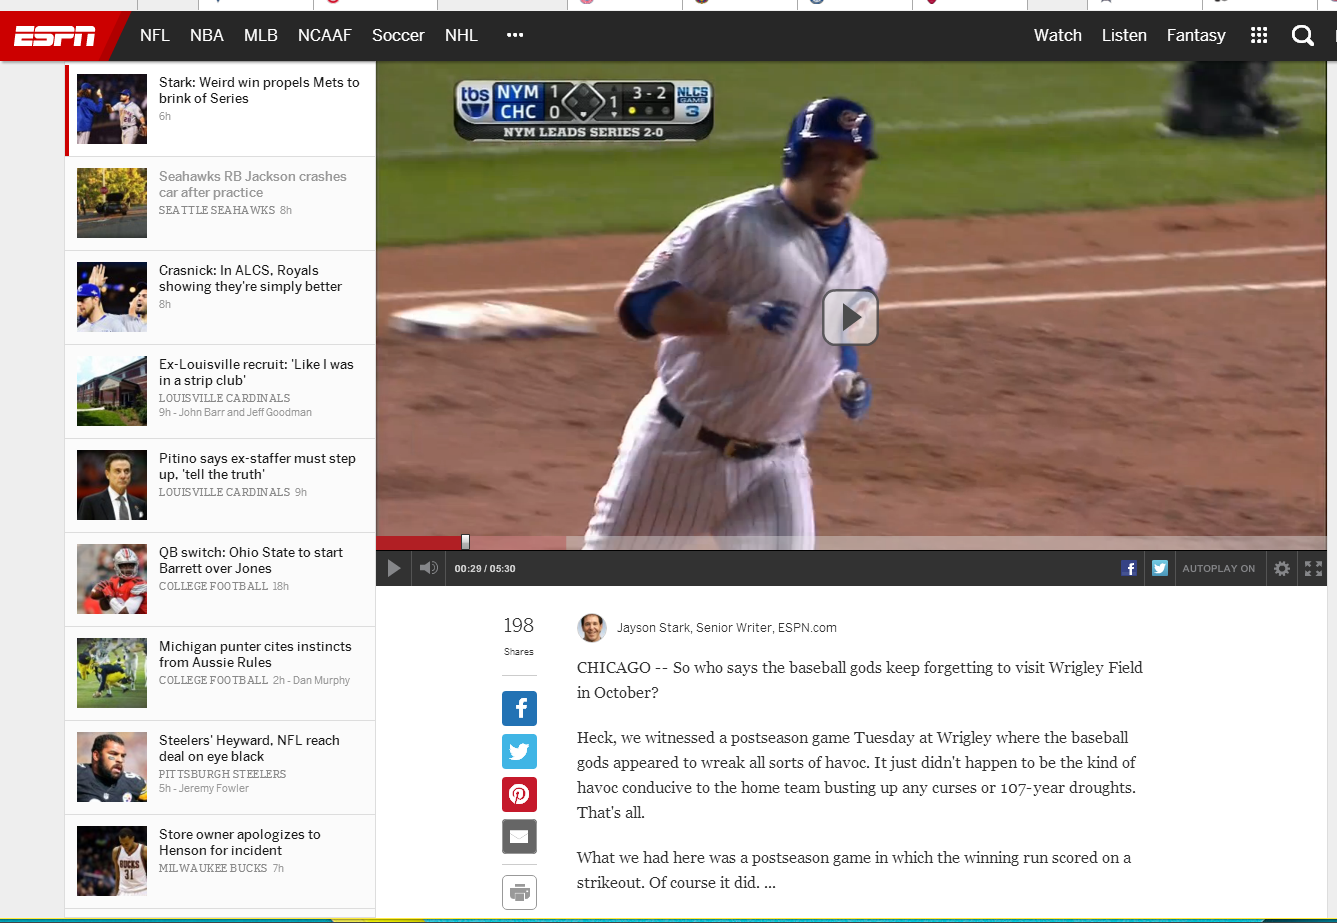
Task: Click the author byline Jayson Stark, Senior Writer
Action: pyautogui.click(x=726, y=628)
